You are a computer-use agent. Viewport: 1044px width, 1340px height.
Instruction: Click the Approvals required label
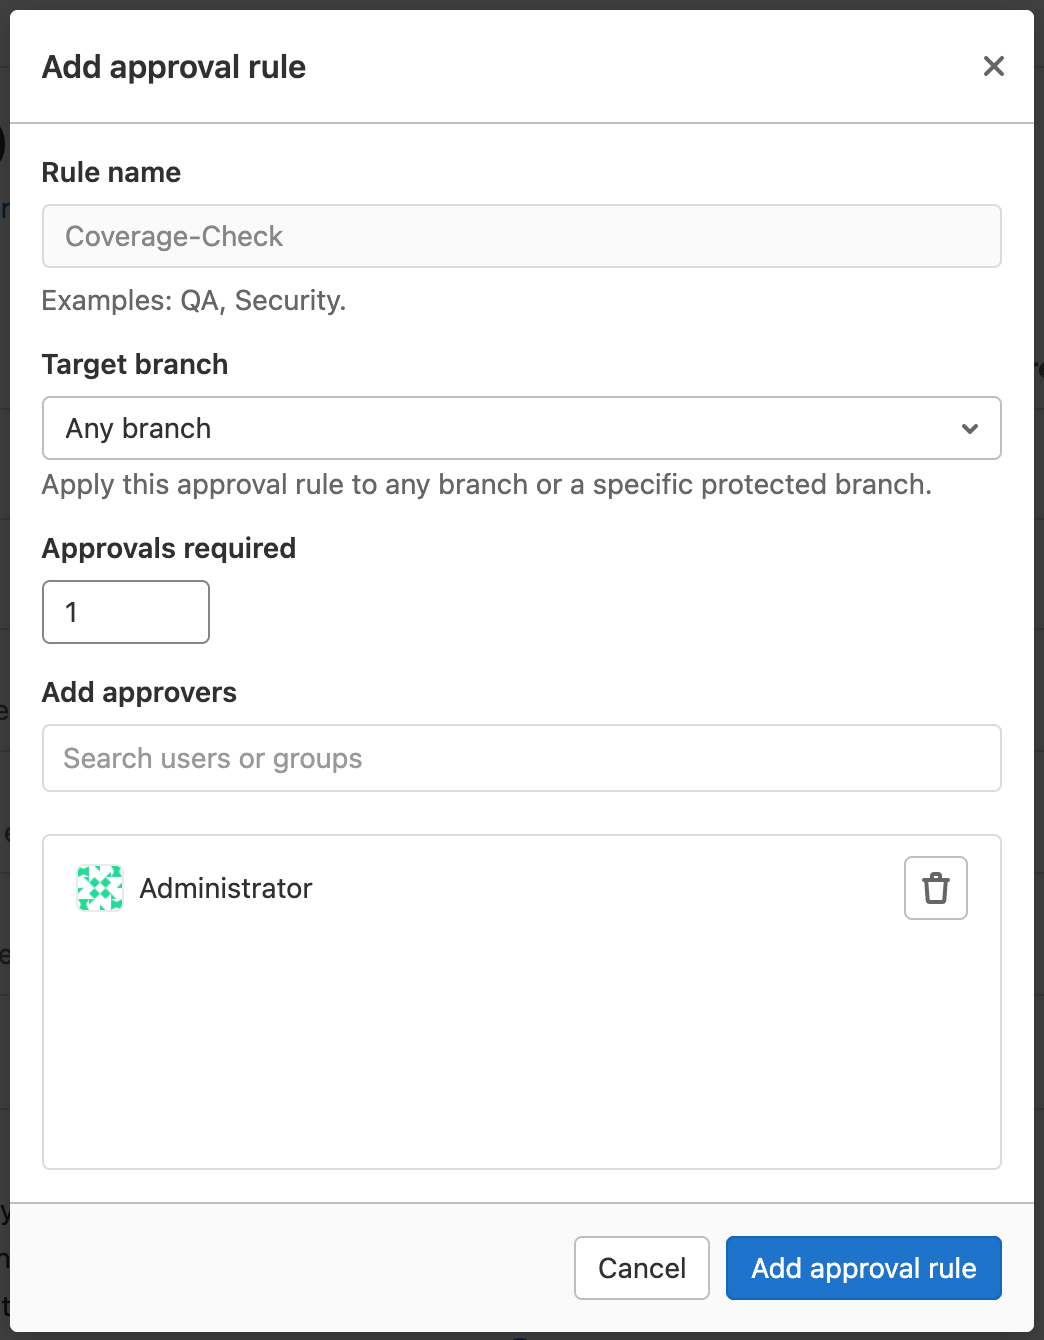pyautogui.click(x=168, y=548)
